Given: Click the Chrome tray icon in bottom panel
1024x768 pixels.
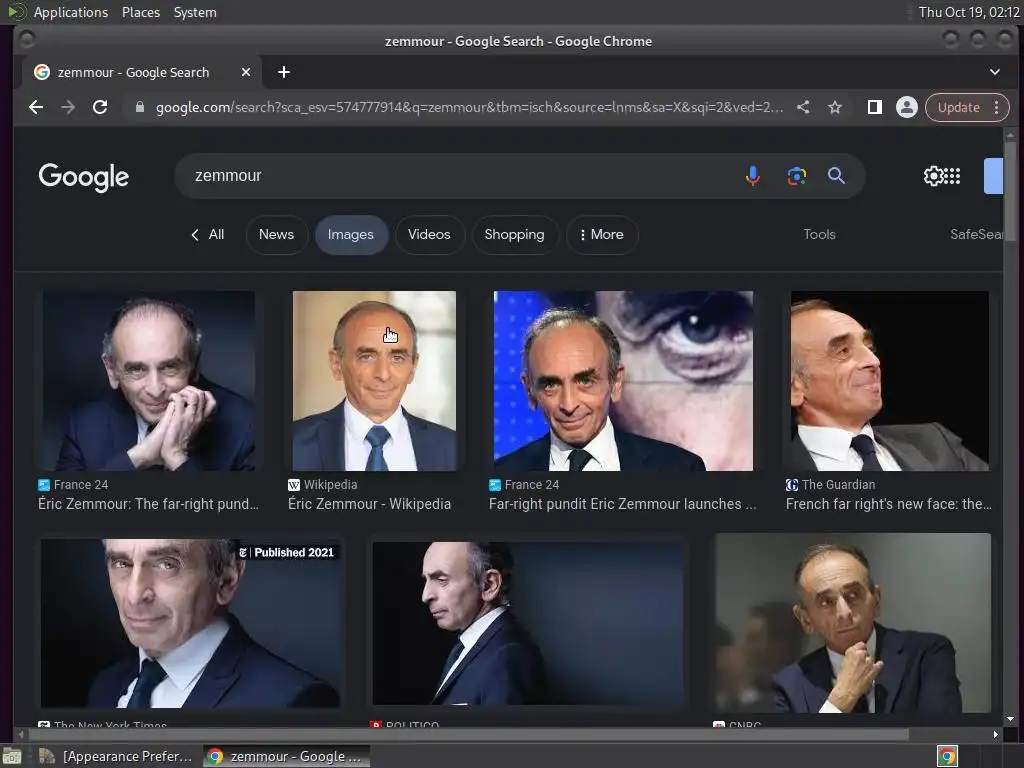Looking at the screenshot, I should point(948,756).
